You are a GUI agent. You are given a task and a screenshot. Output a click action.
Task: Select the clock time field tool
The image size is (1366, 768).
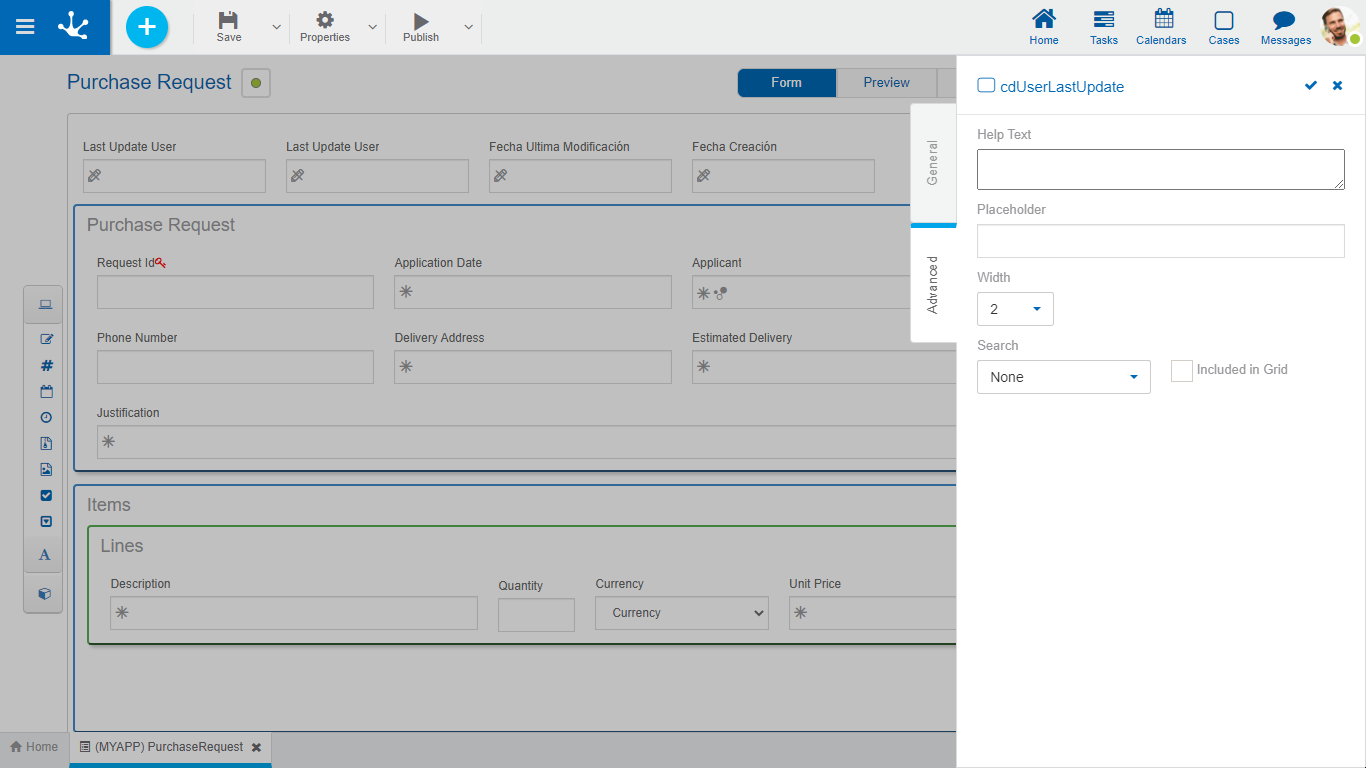click(x=46, y=418)
